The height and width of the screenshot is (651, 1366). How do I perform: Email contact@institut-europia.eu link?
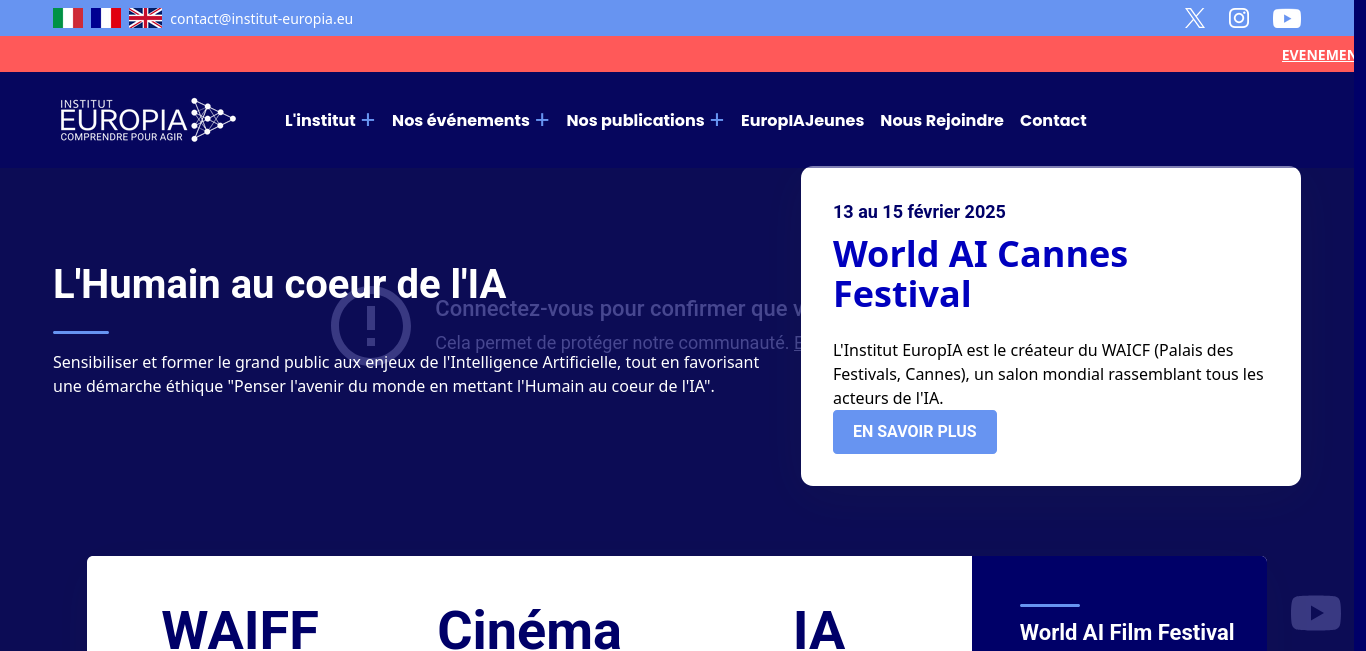(262, 19)
